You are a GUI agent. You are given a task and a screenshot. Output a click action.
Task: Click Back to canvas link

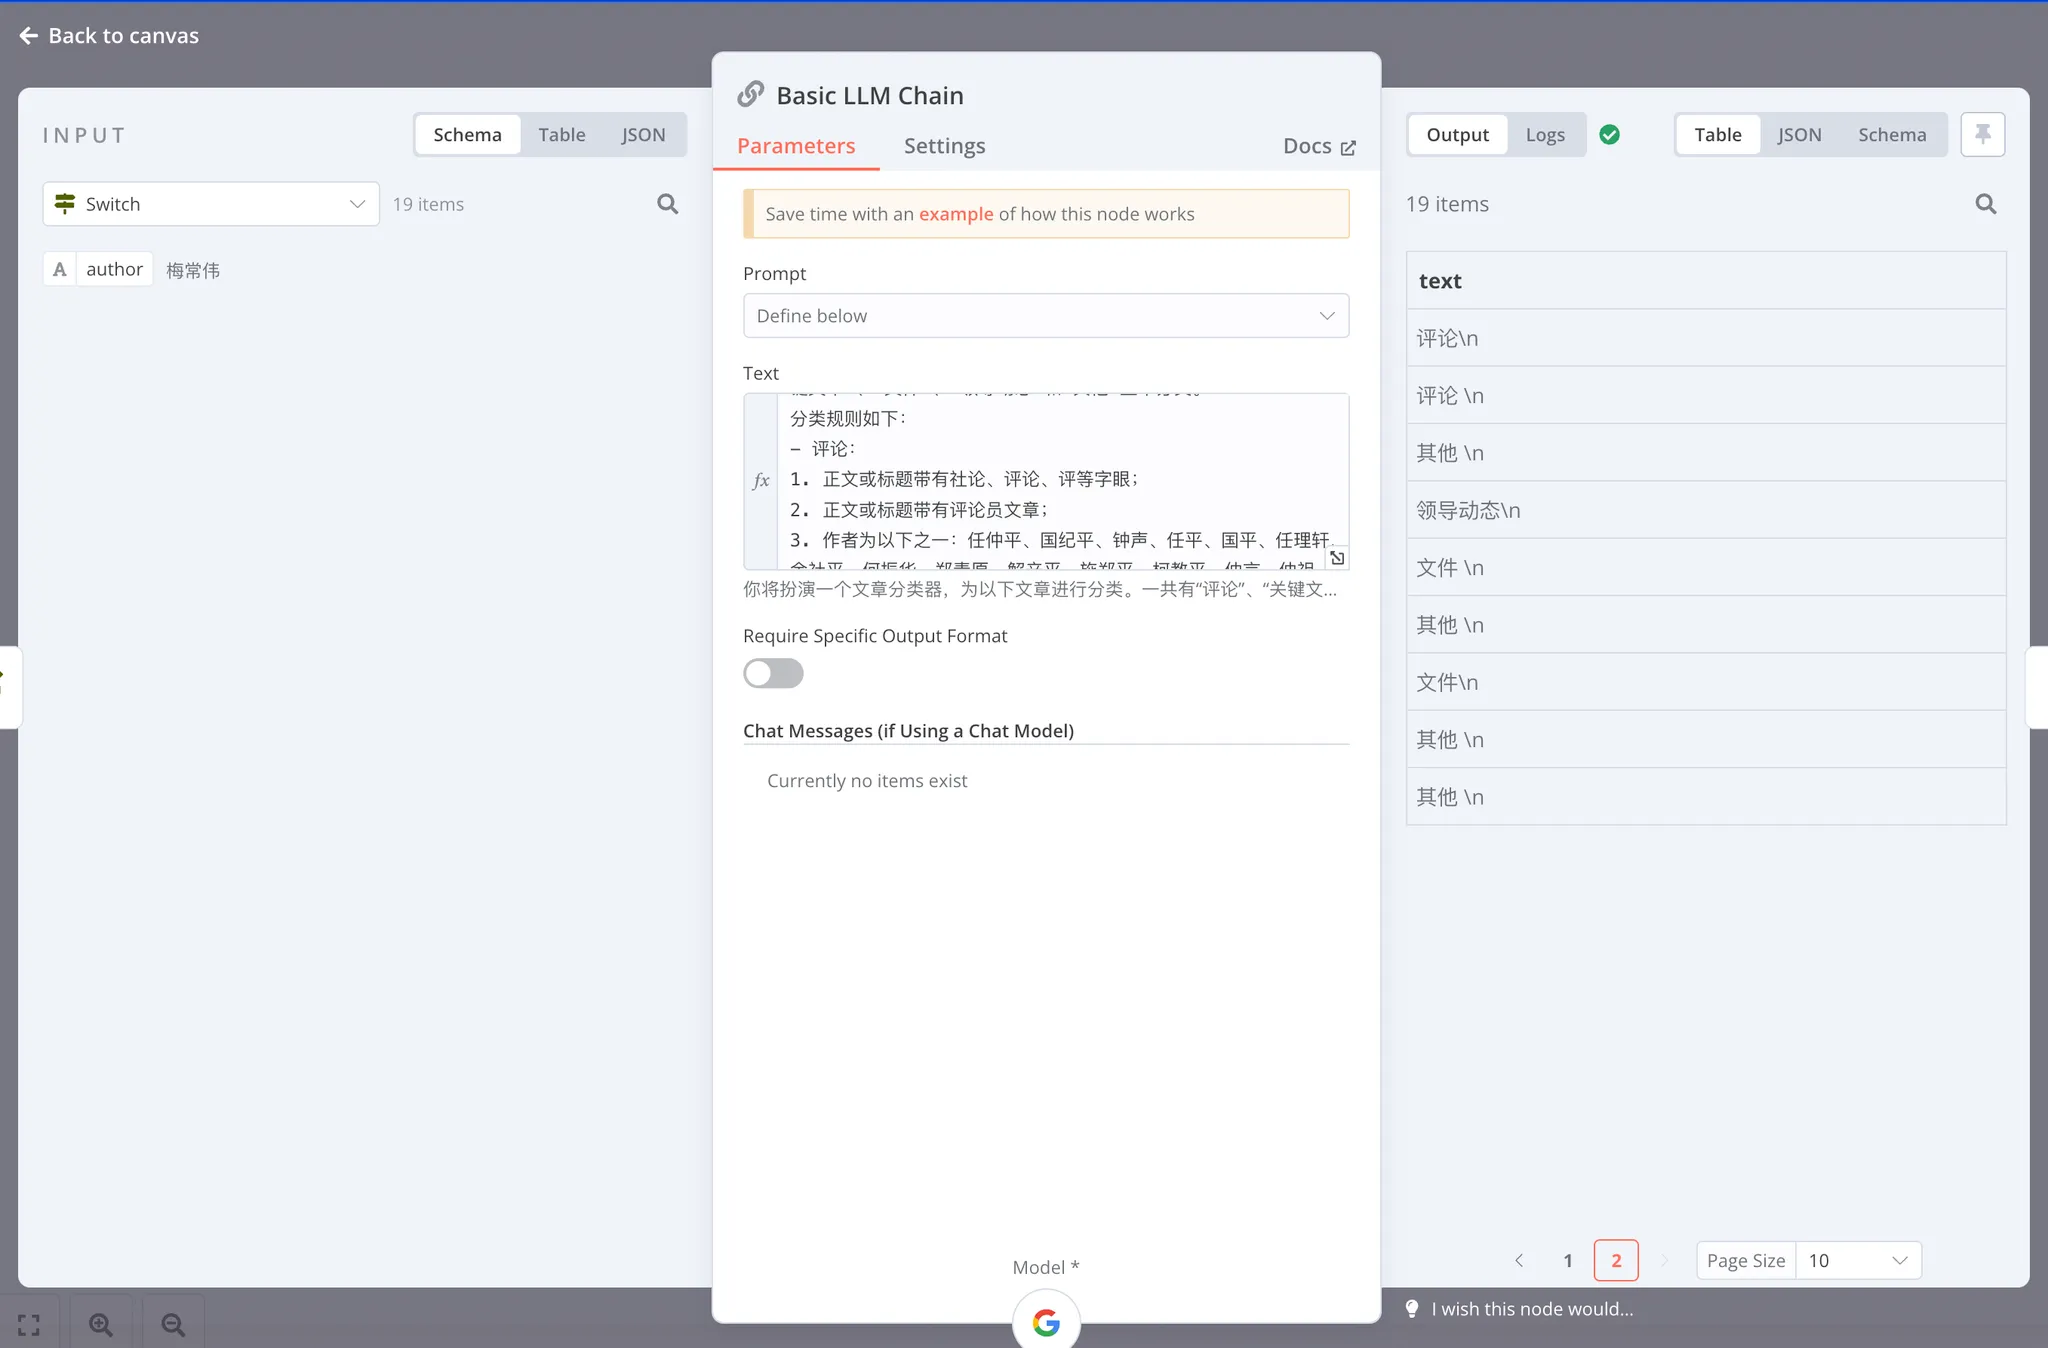[x=109, y=36]
